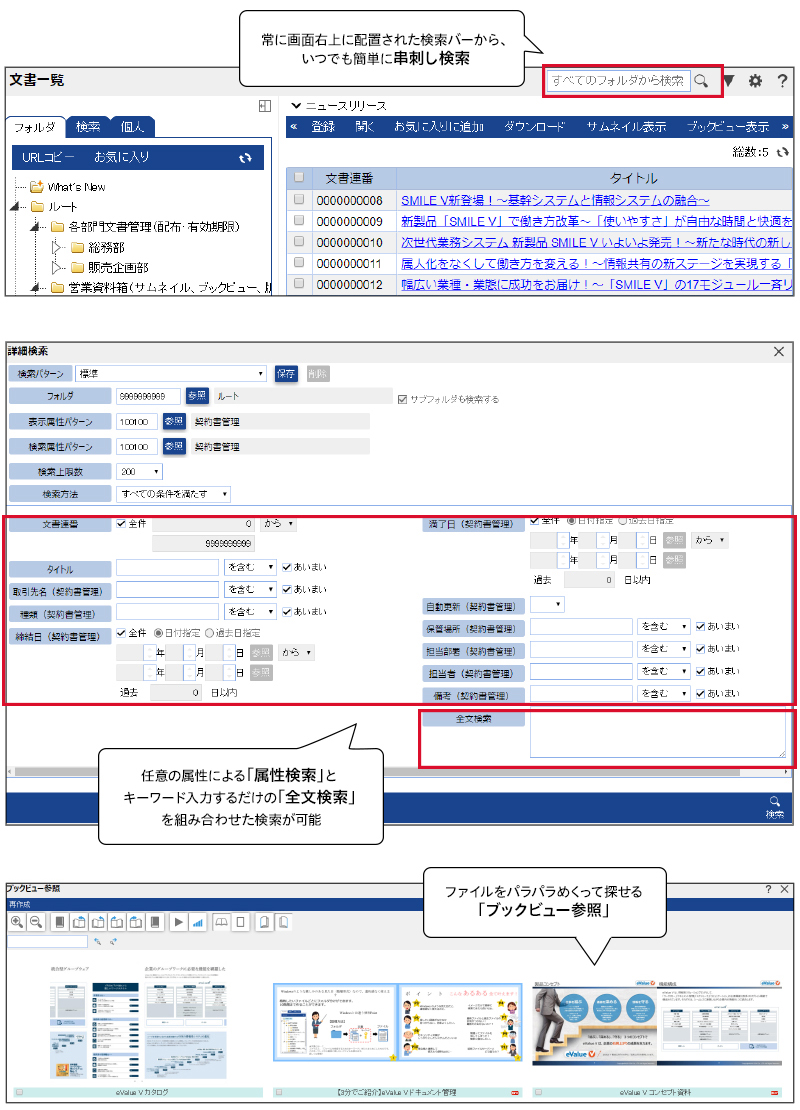Screen dimensions: 800x1110
Task: Refresh the folder tree using the reload icon
Action: [x=245, y=157]
